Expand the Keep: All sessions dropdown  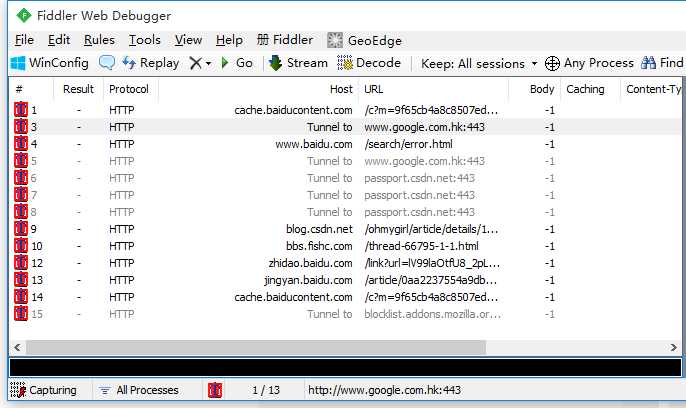coord(479,63)
